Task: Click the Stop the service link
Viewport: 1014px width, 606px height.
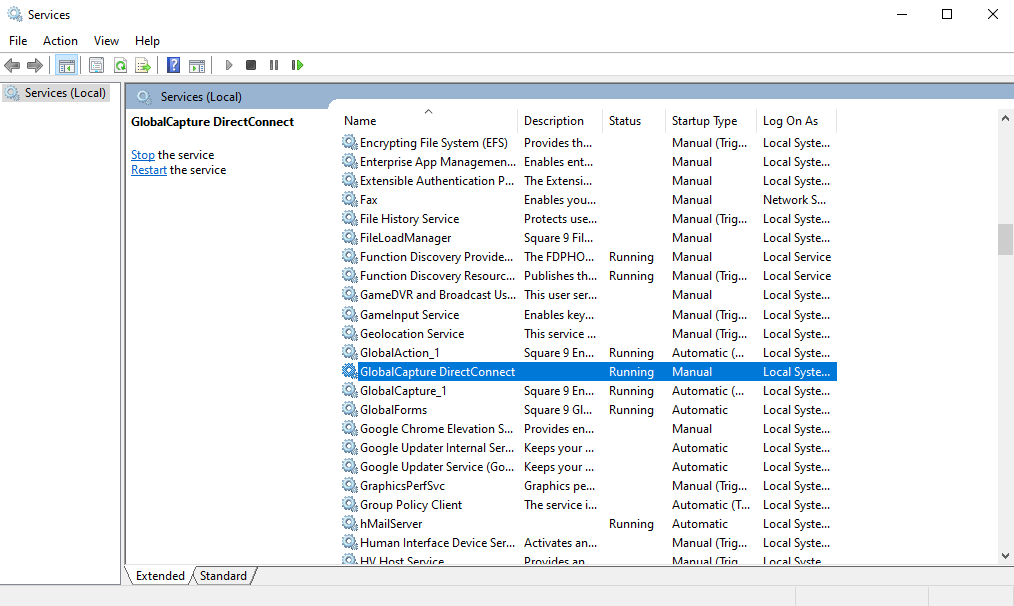Action: pyautogui.click(x=143, y=155)
